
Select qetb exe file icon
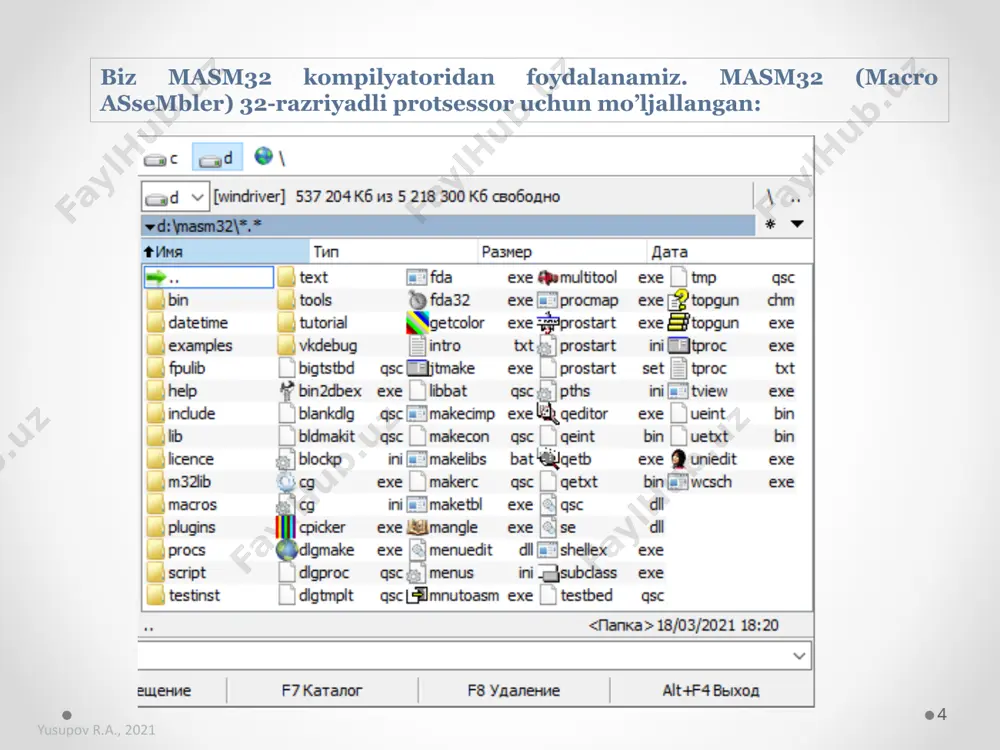548,459
